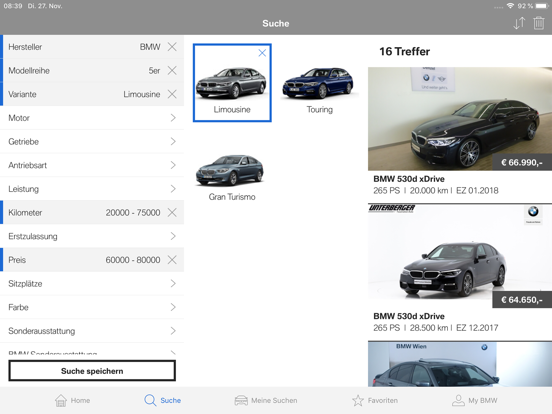Open the Meine Suchen tab
The height and width of the screenshot is (414, 552).
click(266, 400)
